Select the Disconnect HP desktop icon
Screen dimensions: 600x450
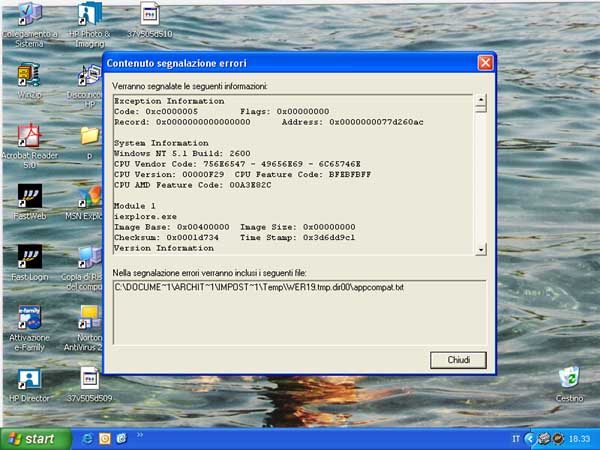(85, 86)
